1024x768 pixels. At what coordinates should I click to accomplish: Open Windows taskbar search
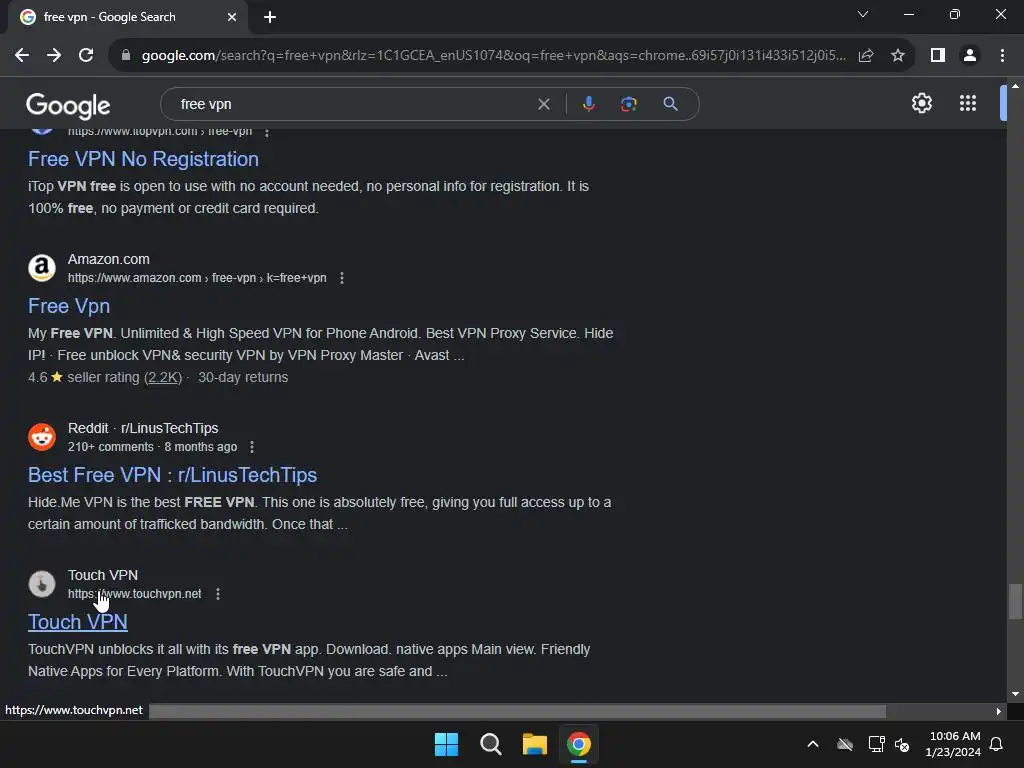click(x=490, y=744)
